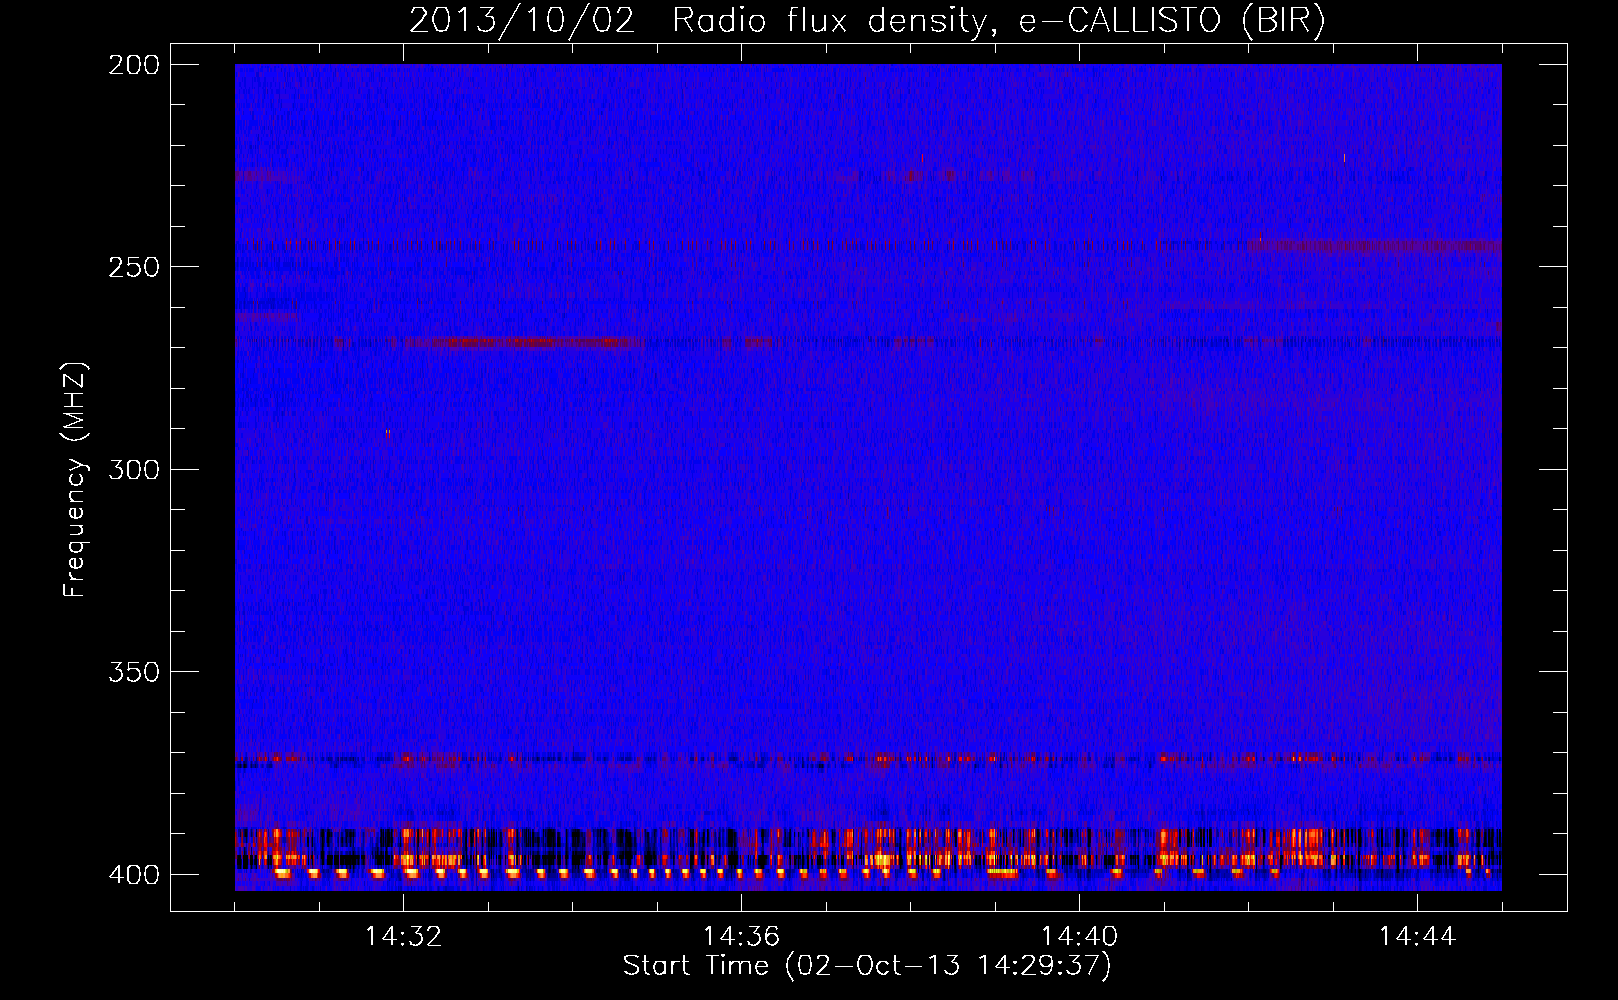Image resolution: width=1618 pixels, height=1000 pixels.
Task: Click the bright red emission streak near 270 MHz
Action: coord(525,343)
